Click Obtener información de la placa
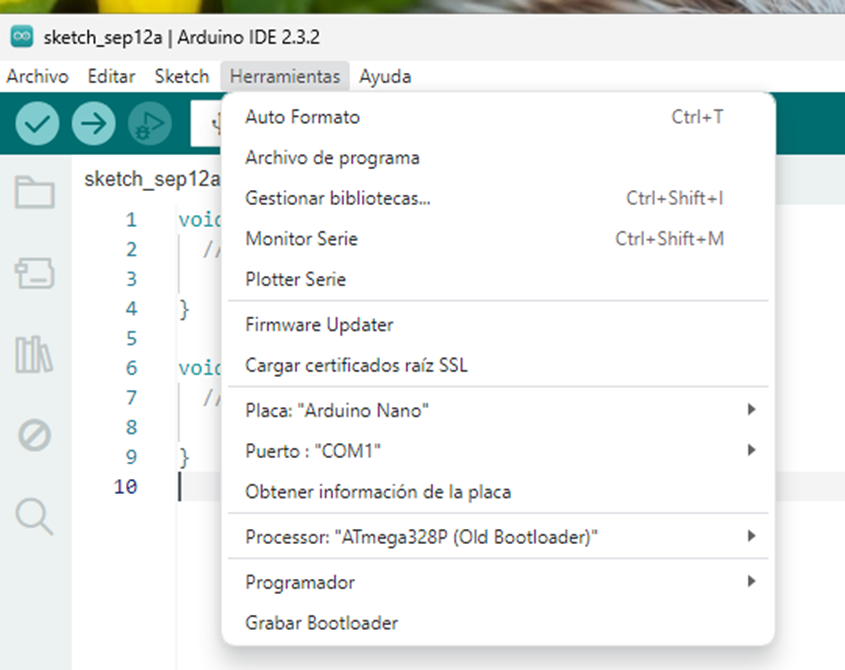 pos(498,492)
